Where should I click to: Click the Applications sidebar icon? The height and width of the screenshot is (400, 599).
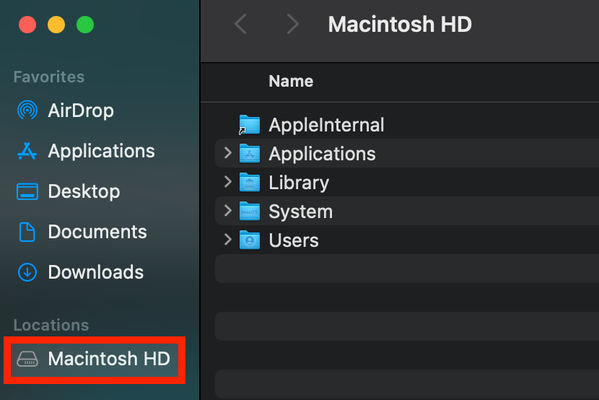pos(27,151)
